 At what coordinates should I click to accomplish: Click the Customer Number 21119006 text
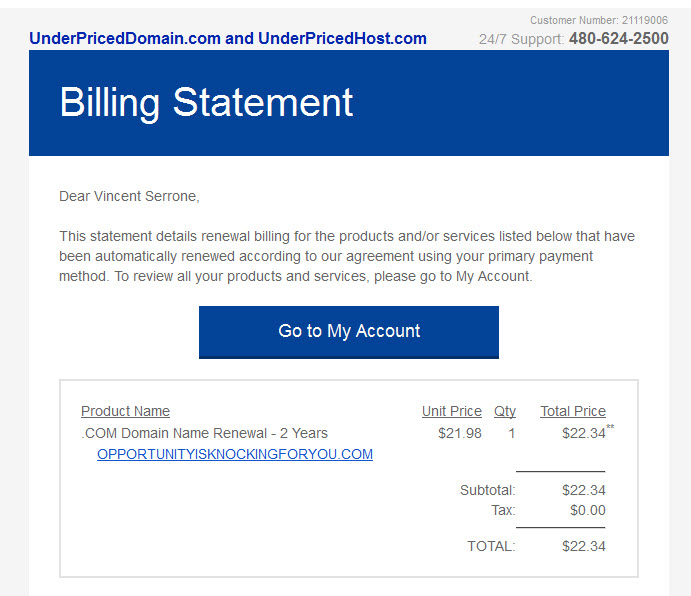point(599,20)
